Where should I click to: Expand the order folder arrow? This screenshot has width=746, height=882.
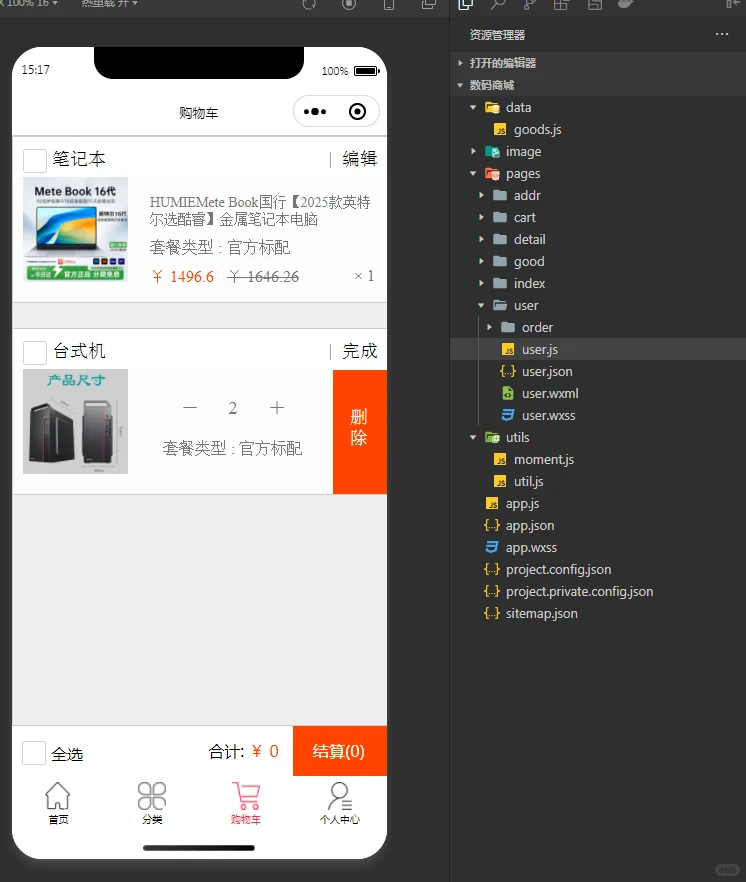(x=489, y=327)
